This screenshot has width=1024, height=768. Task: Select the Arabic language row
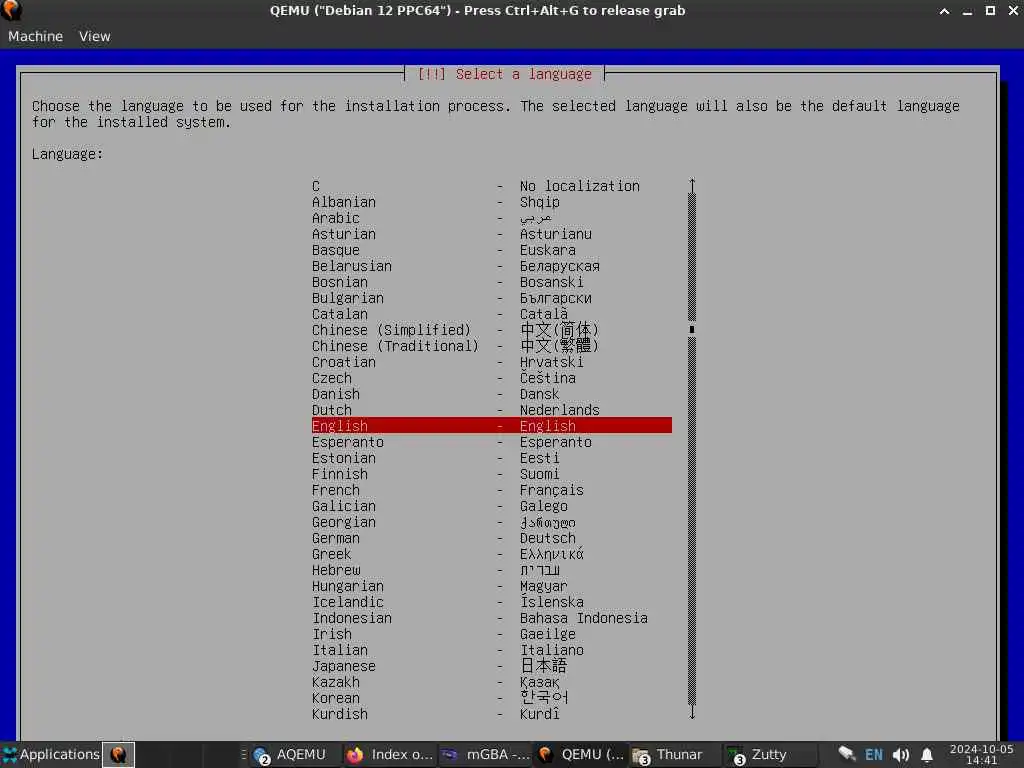click(x=492, y=218)
